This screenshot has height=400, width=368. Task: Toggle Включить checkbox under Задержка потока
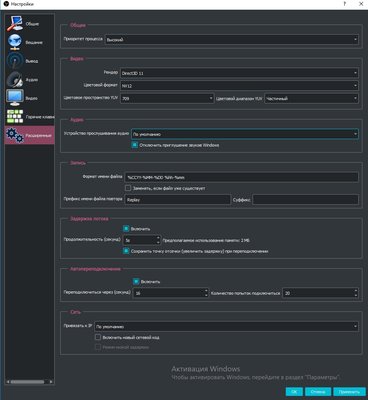(x=126, y=229)
